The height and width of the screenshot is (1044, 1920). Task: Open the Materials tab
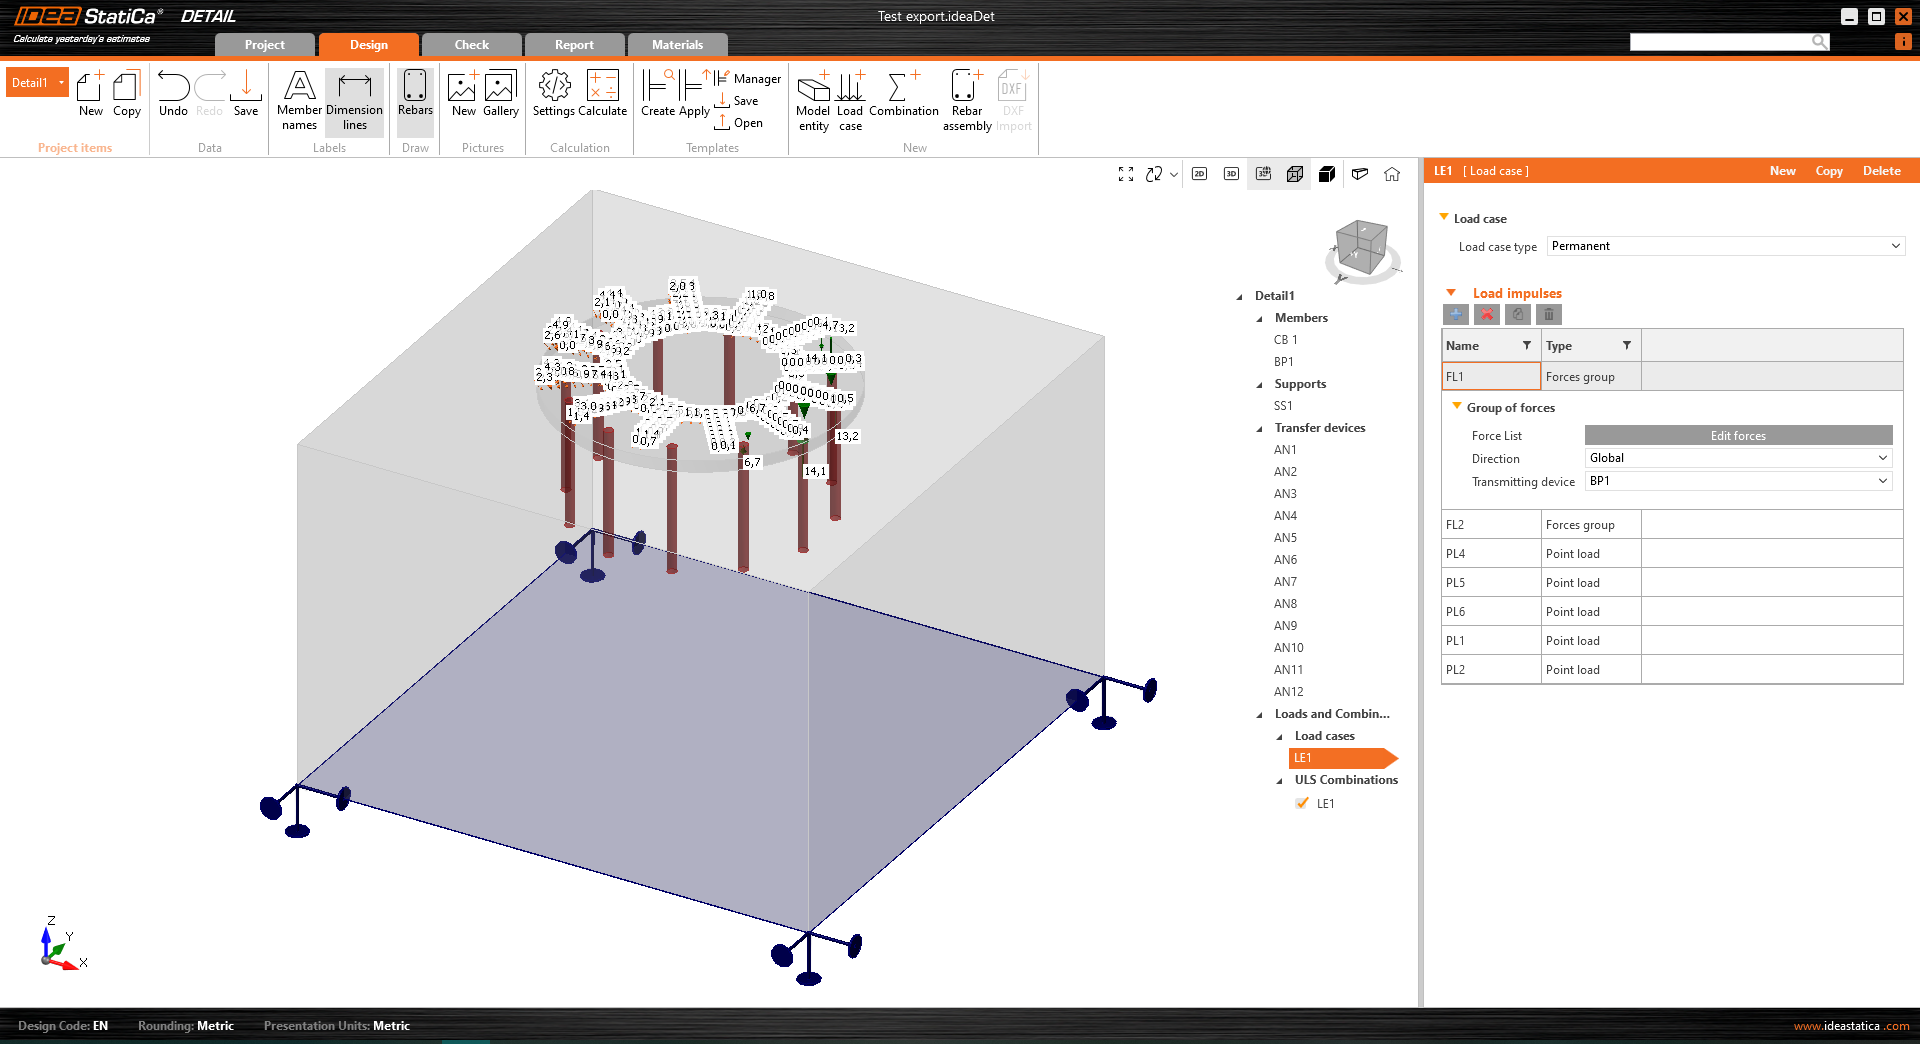677,45
